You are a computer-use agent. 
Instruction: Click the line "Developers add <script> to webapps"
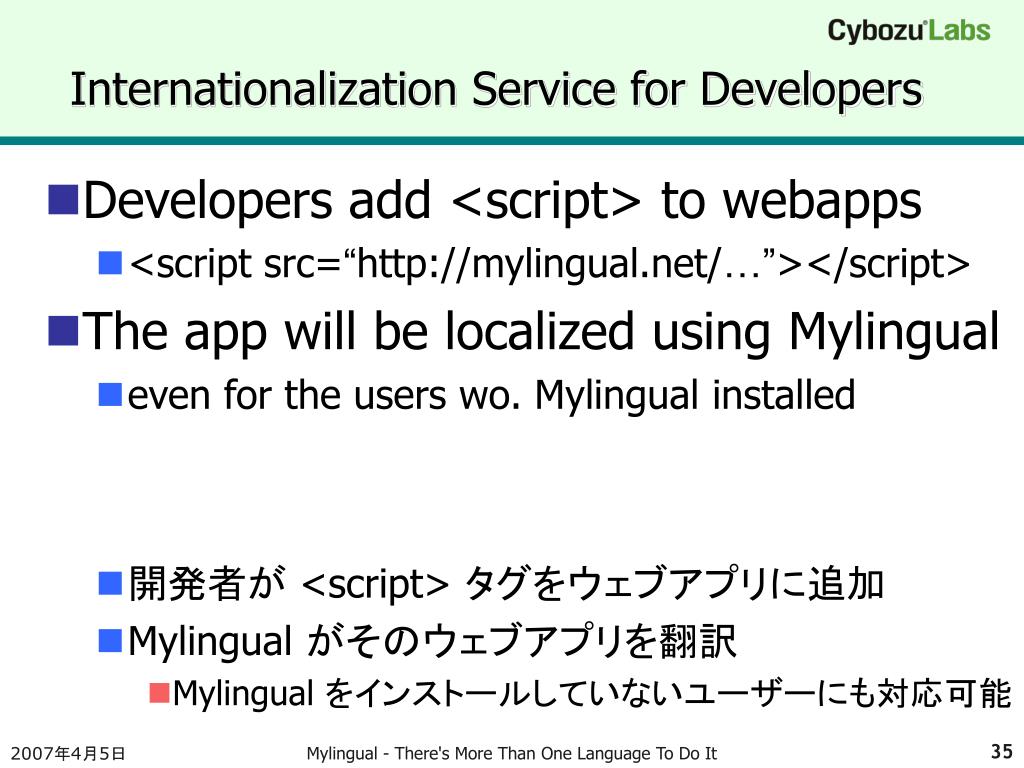click(502, 200)
